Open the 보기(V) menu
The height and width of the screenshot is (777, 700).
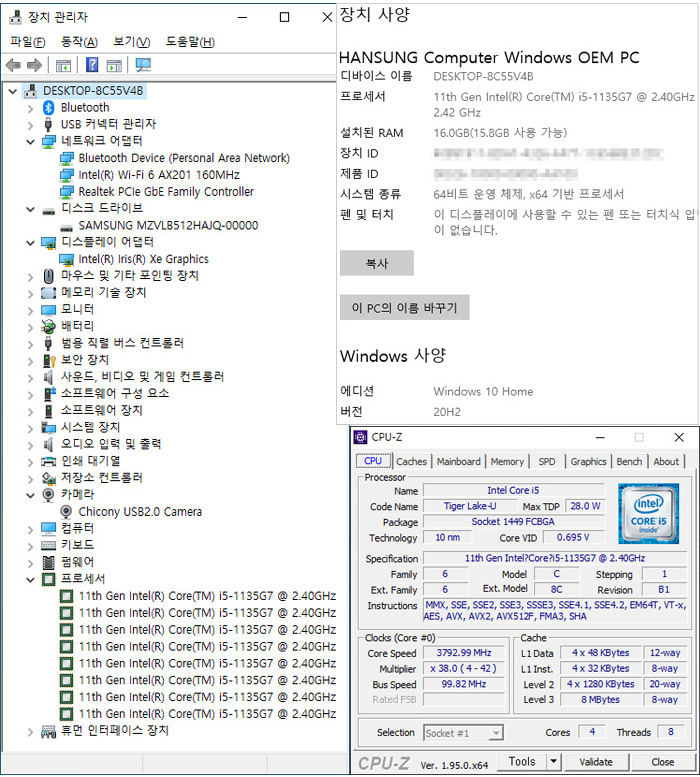[131, 42]
